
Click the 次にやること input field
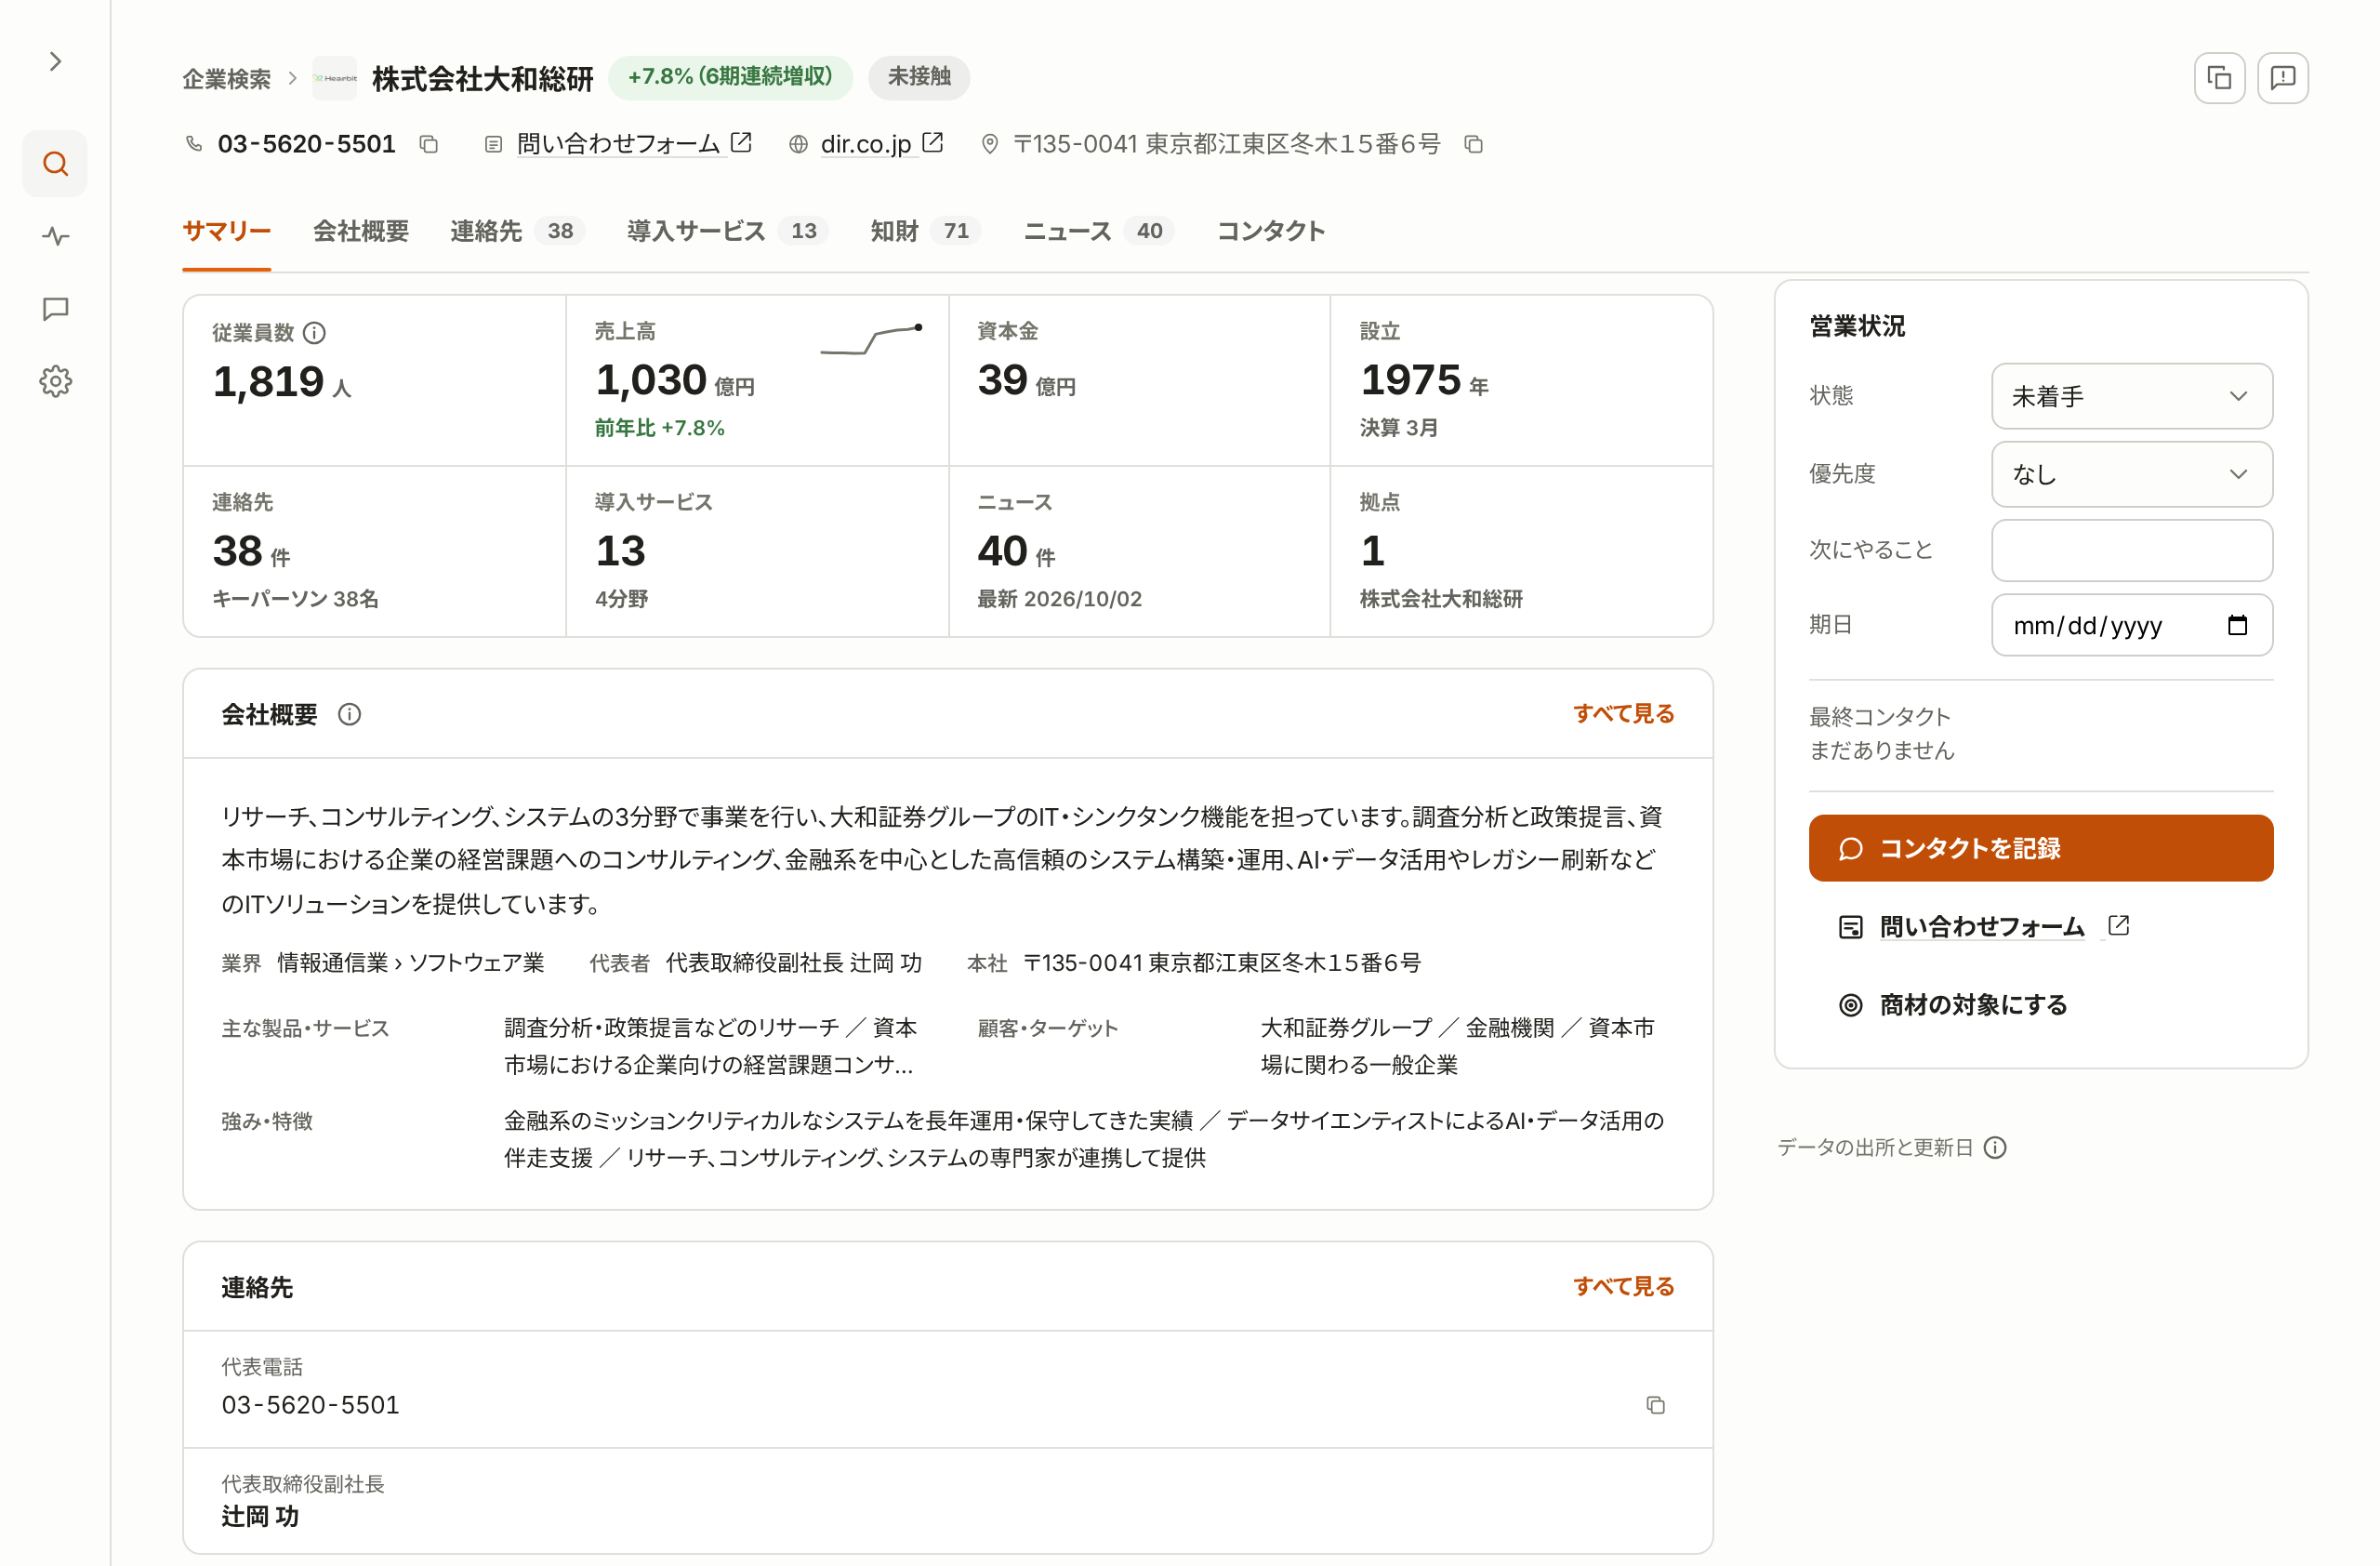pyautogui.click(x=2132, y=551)
